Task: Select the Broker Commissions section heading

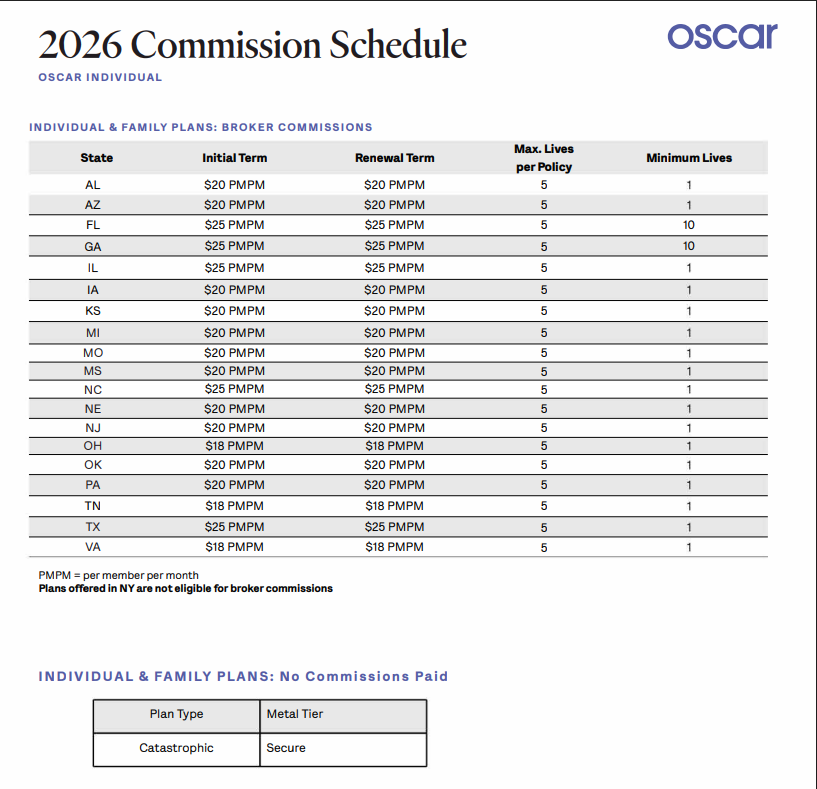Action: point(200,127)
